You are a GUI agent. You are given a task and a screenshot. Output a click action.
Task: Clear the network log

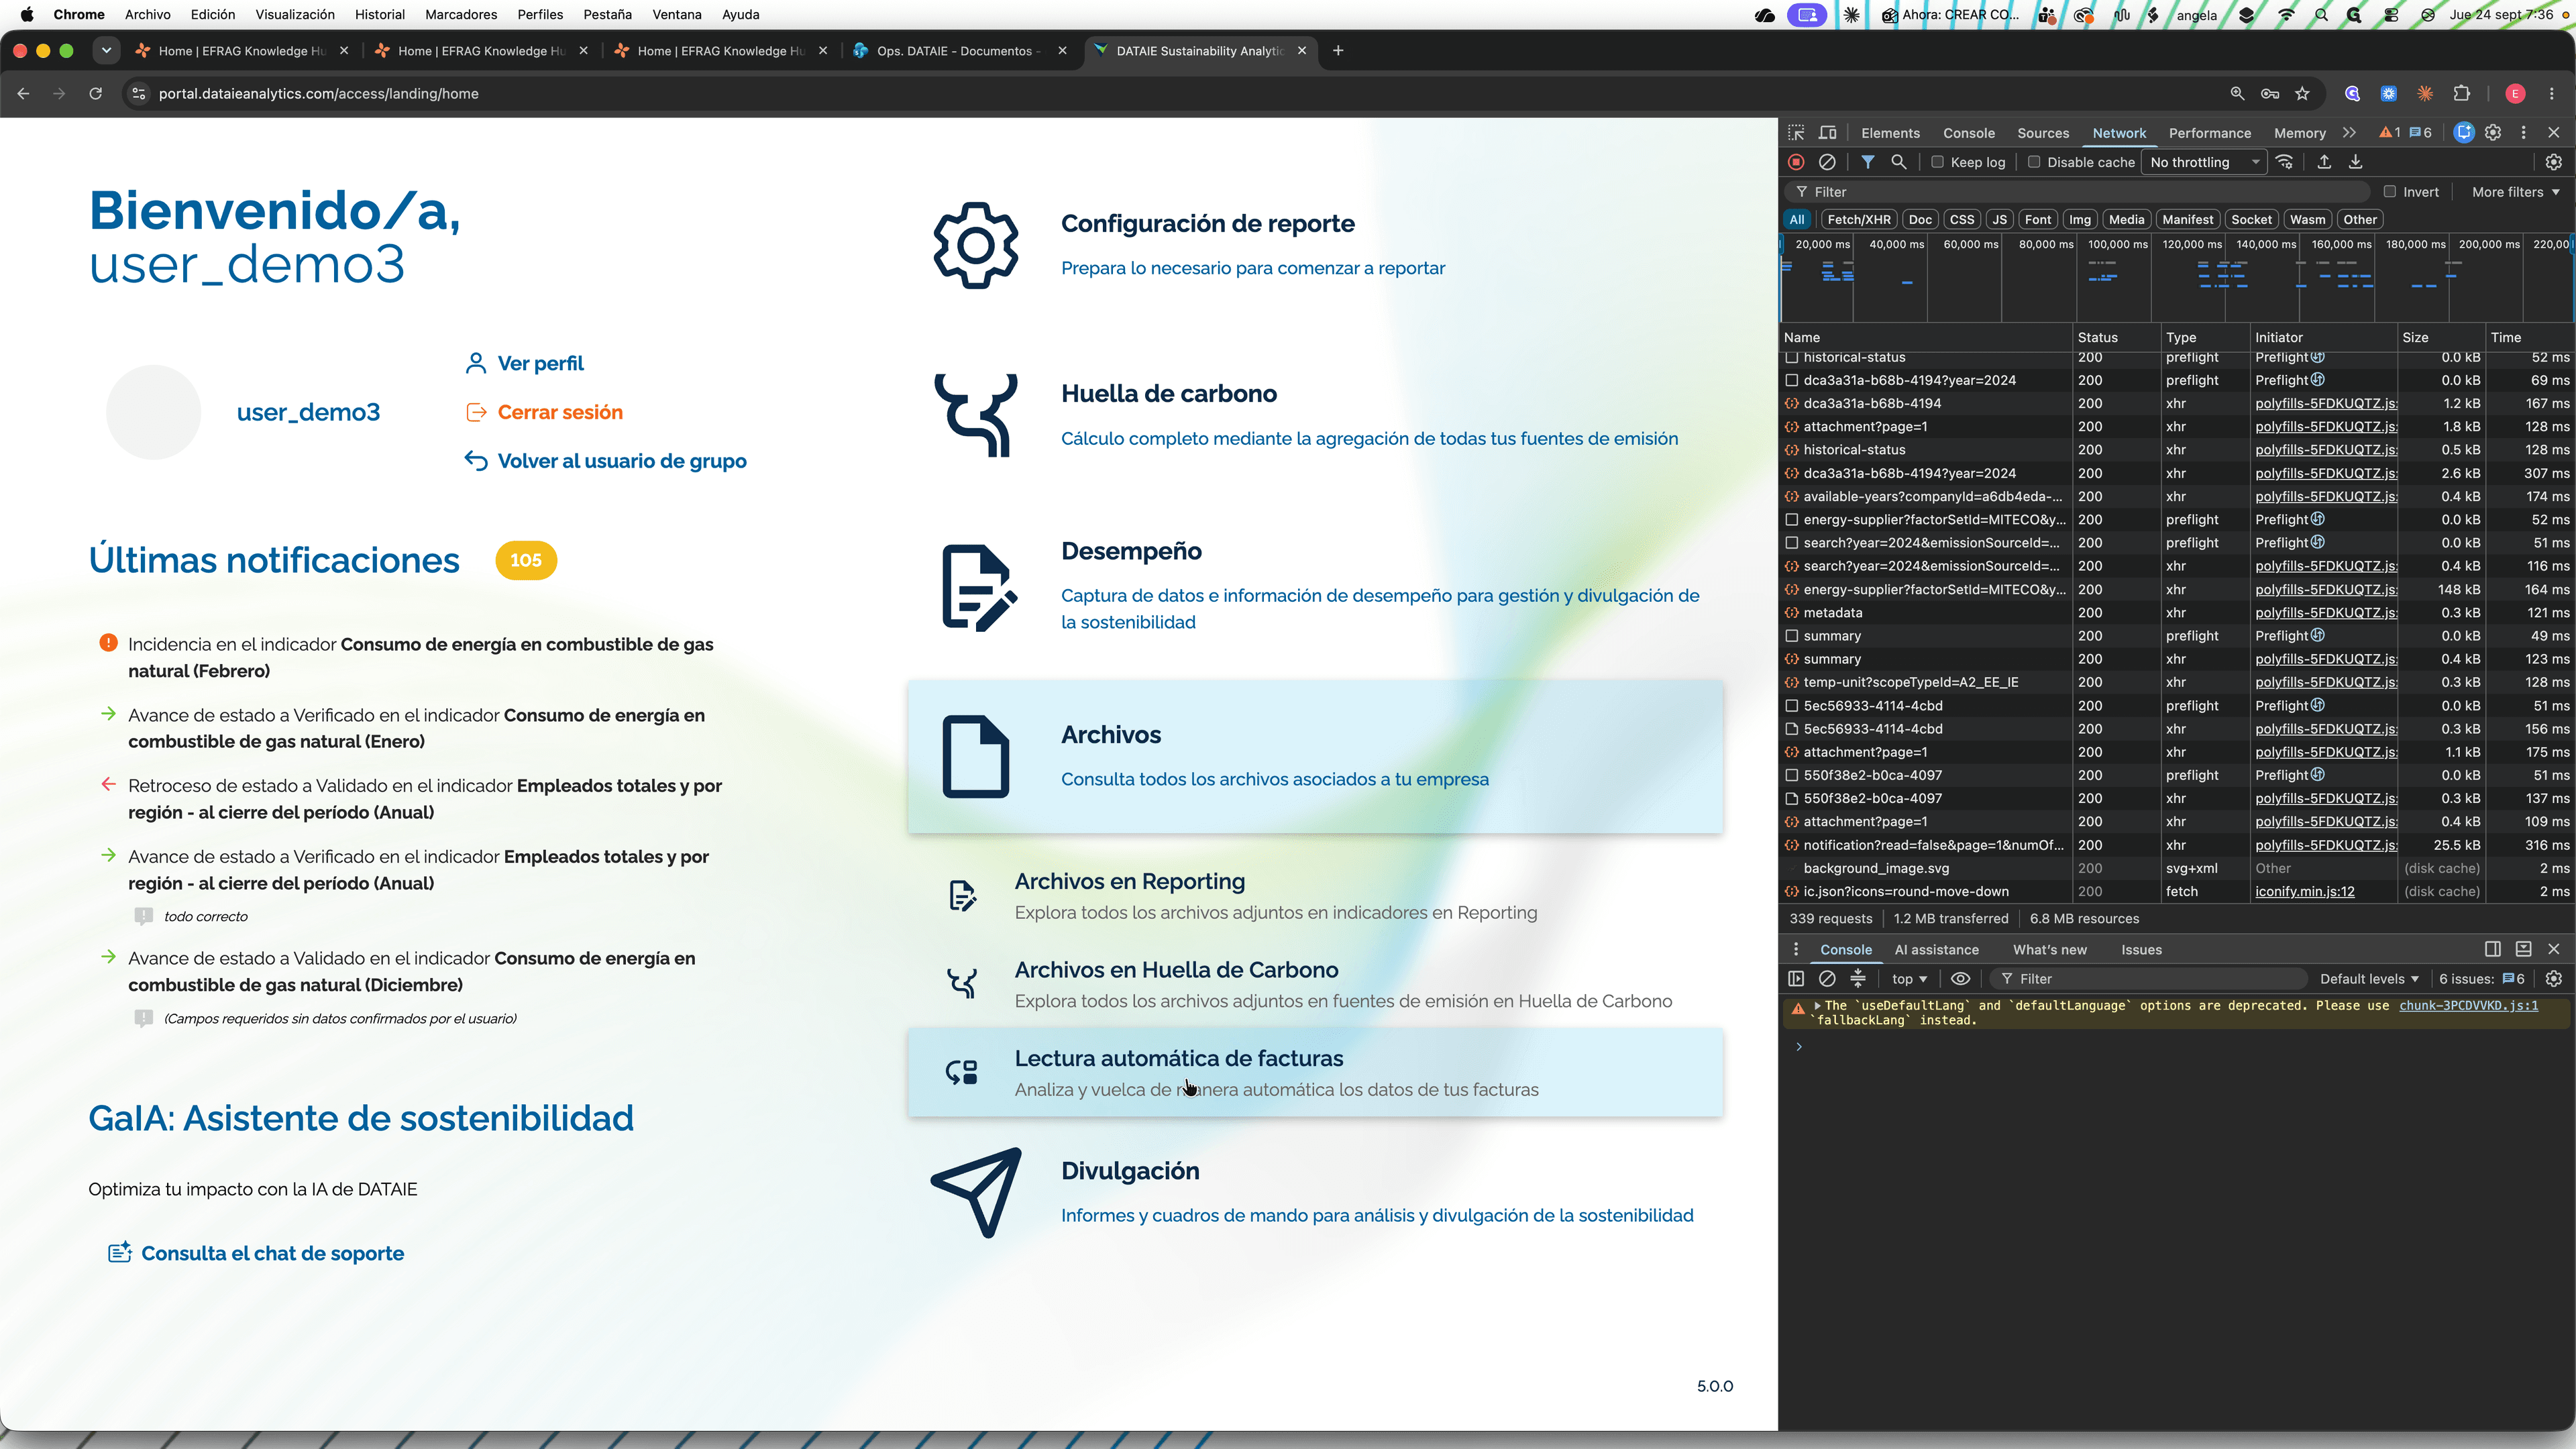click(1827, 162)
